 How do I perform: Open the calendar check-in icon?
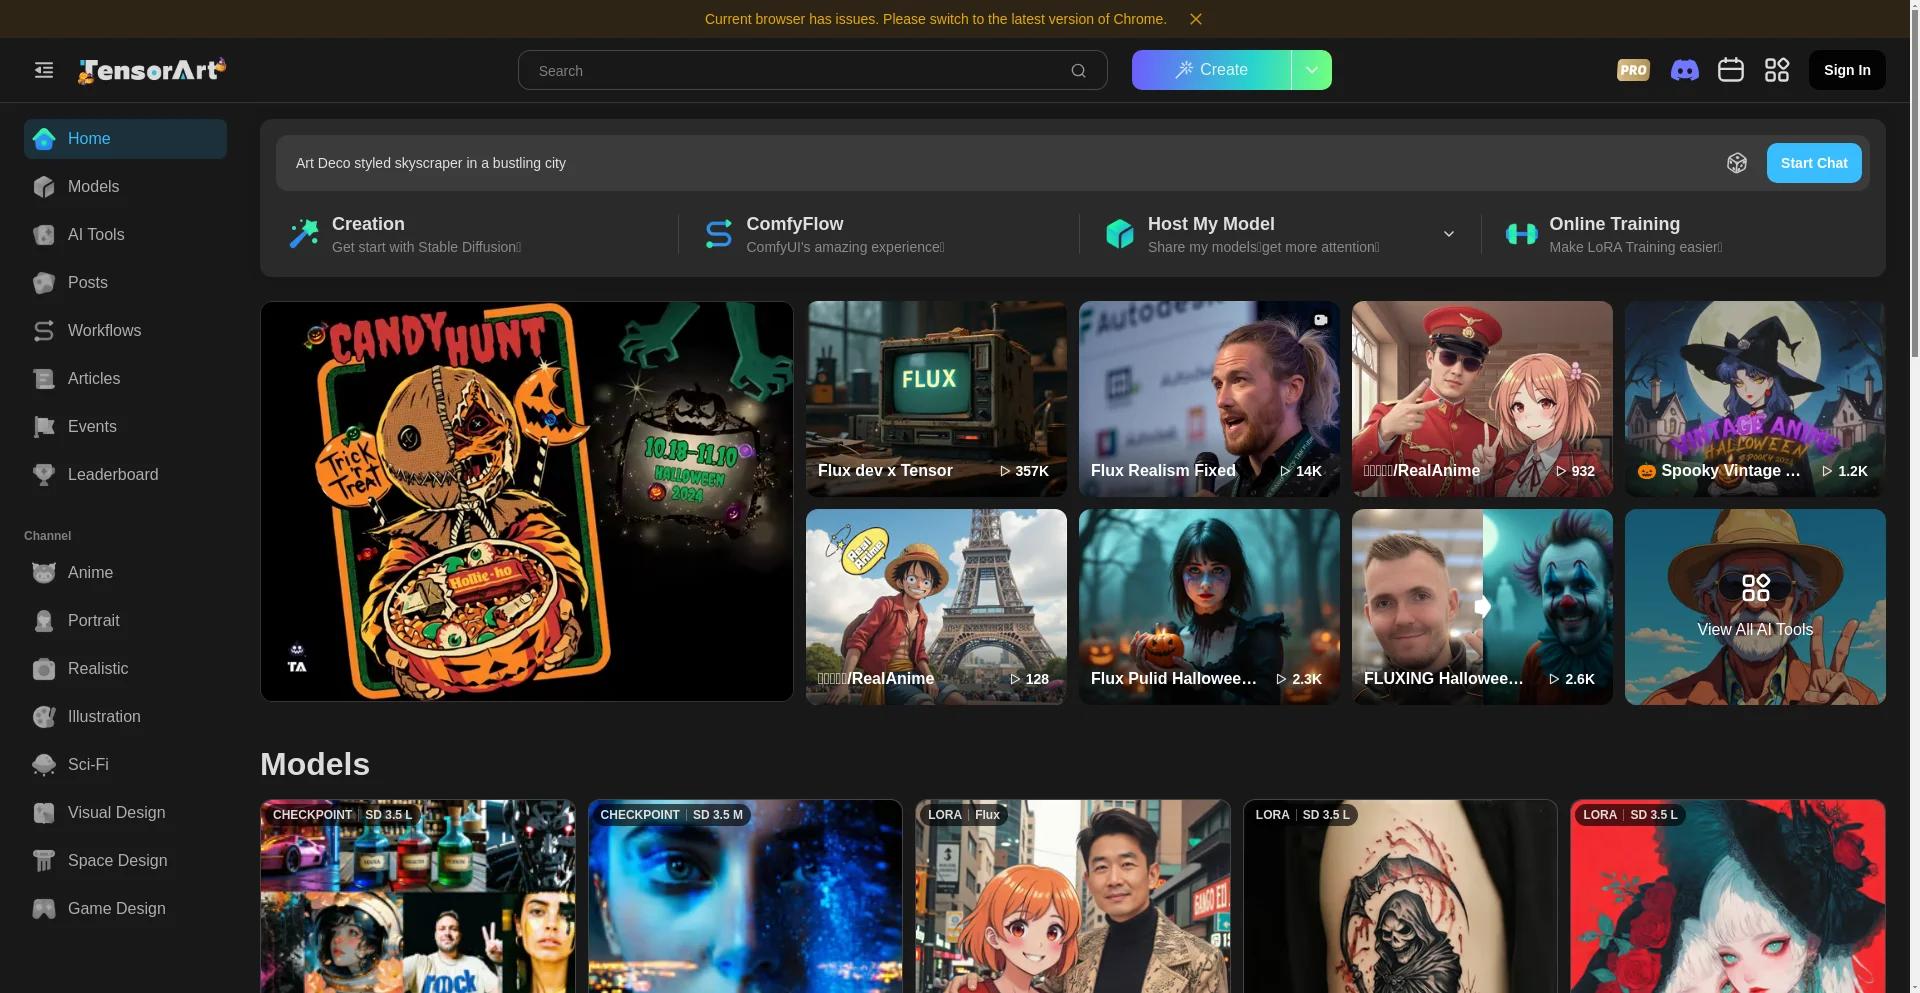coord(1731,70)
